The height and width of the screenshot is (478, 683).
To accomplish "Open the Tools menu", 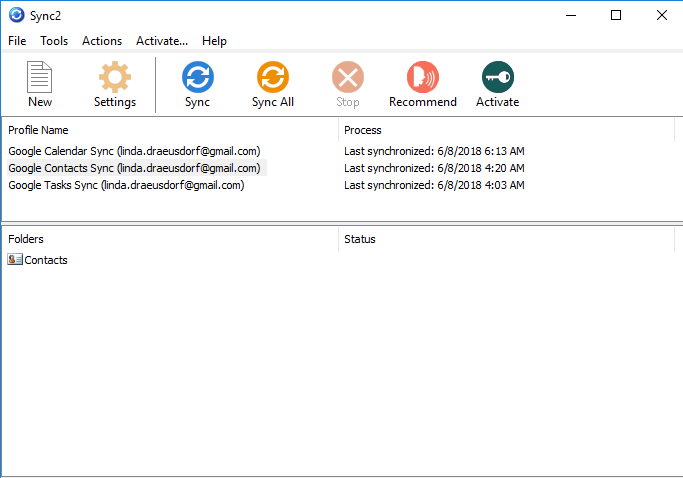I will pyautogui.click(x=54, y=41).
